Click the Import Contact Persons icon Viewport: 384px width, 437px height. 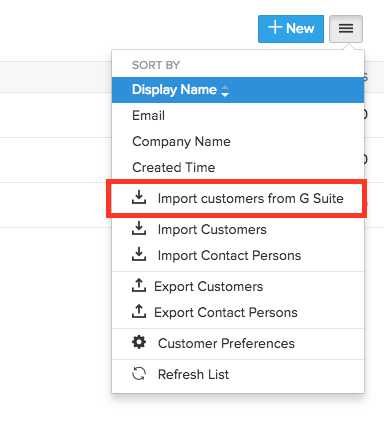coord(139,254)
